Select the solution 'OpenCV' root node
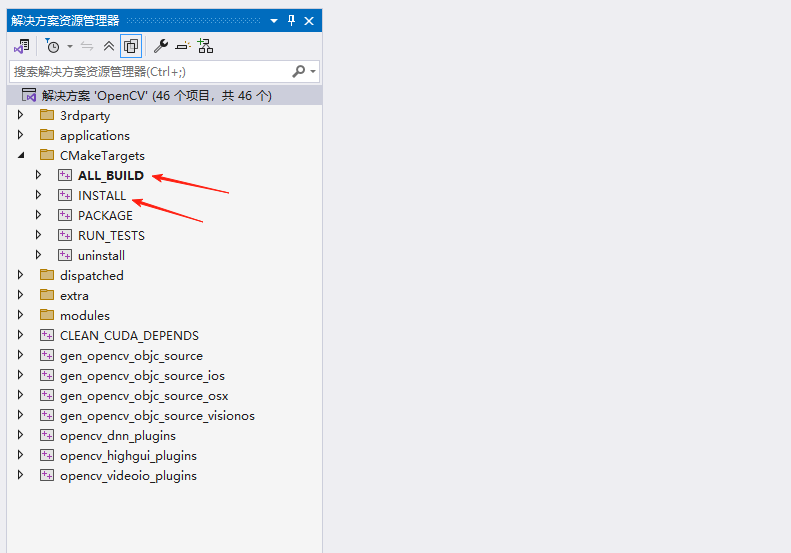 click(164, 95)
